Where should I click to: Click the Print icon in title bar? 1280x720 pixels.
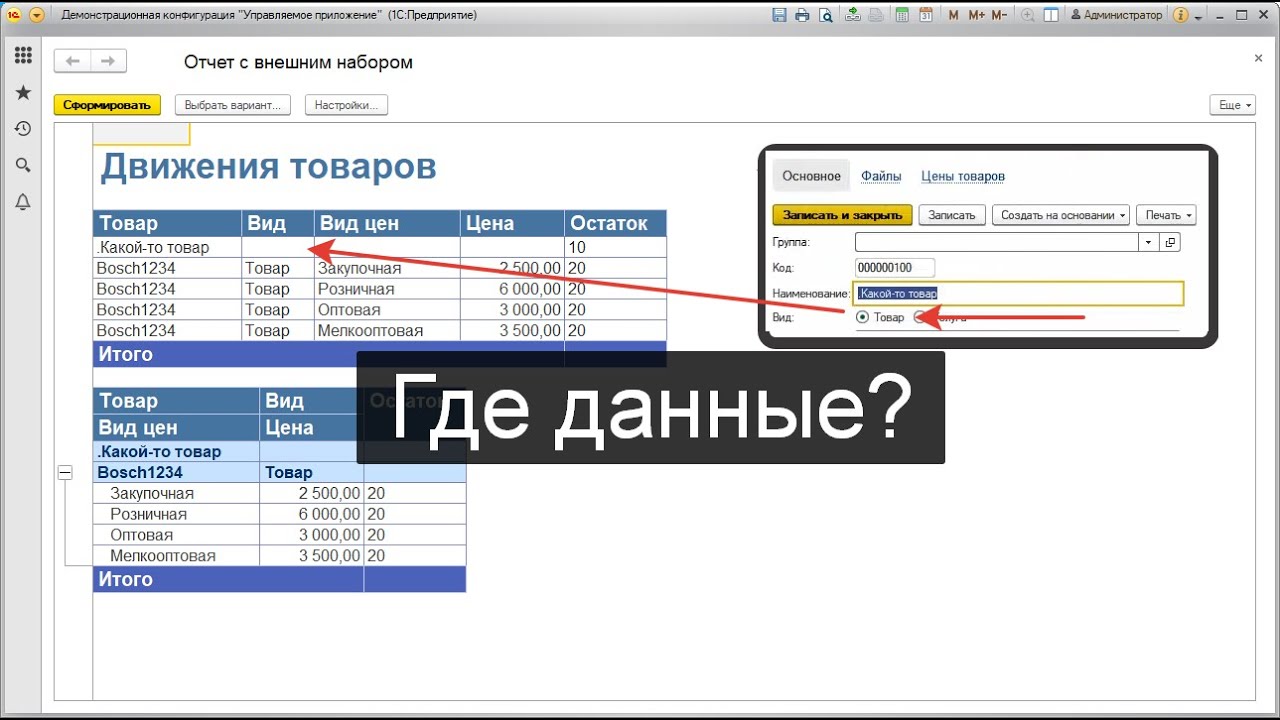click(802, 15)
